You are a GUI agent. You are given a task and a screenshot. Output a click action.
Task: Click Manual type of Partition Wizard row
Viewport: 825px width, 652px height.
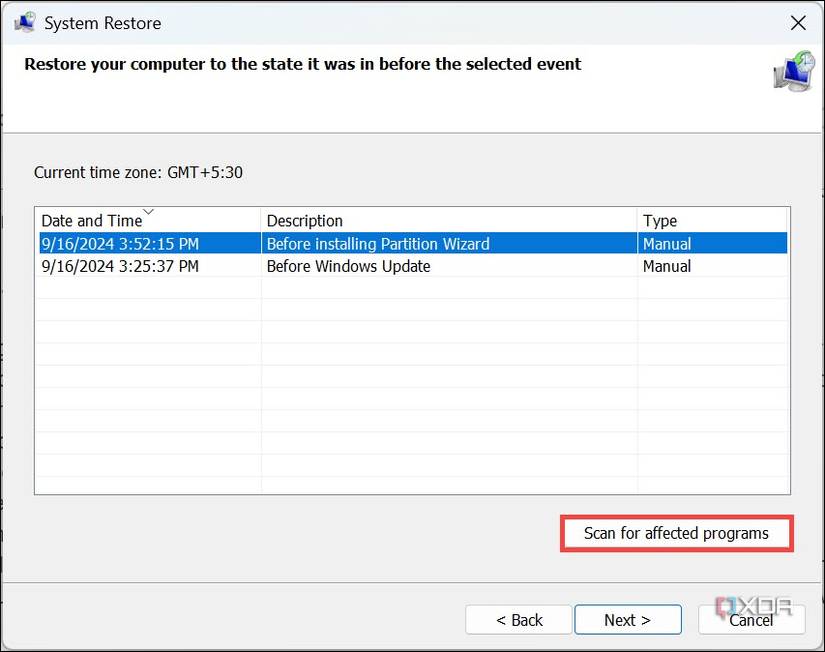coord(667,244)
